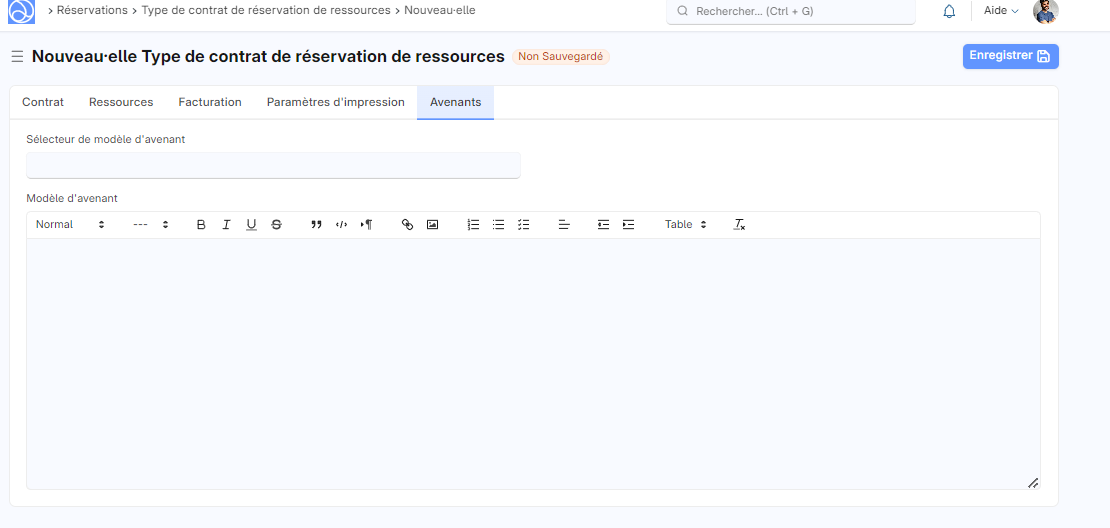Insert a hyperlink
1110x528 pixels.
point(407,224)
